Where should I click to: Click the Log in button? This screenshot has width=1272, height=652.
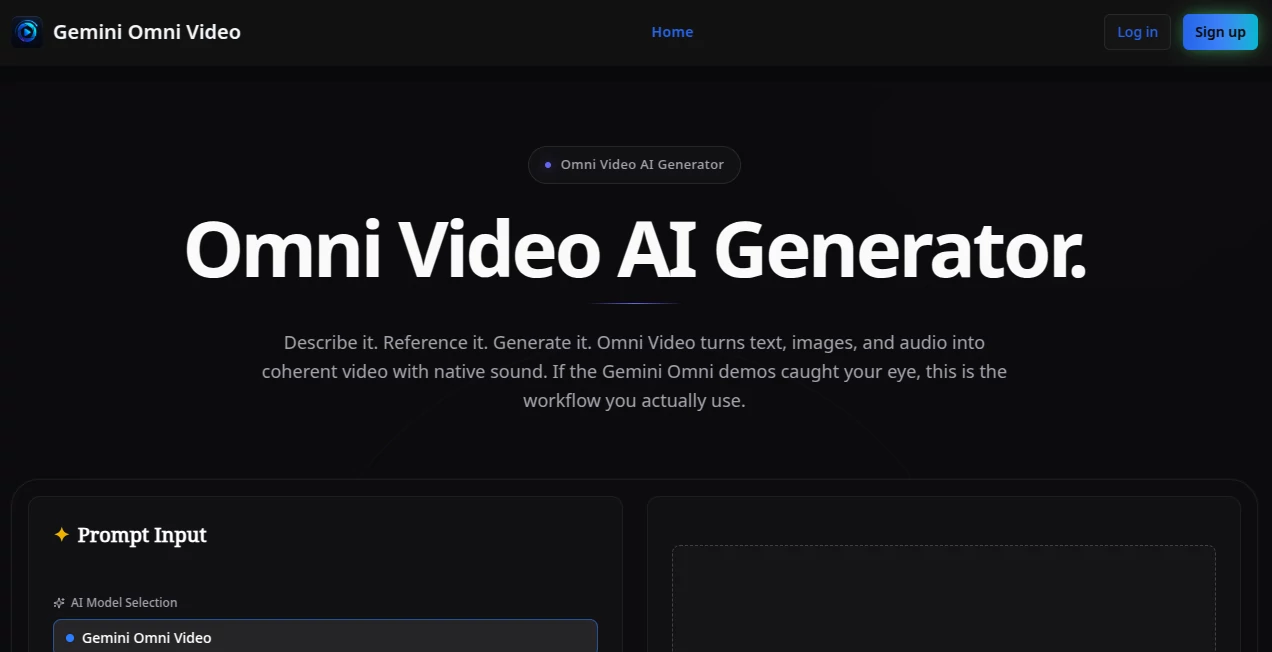coord(1137,32)
